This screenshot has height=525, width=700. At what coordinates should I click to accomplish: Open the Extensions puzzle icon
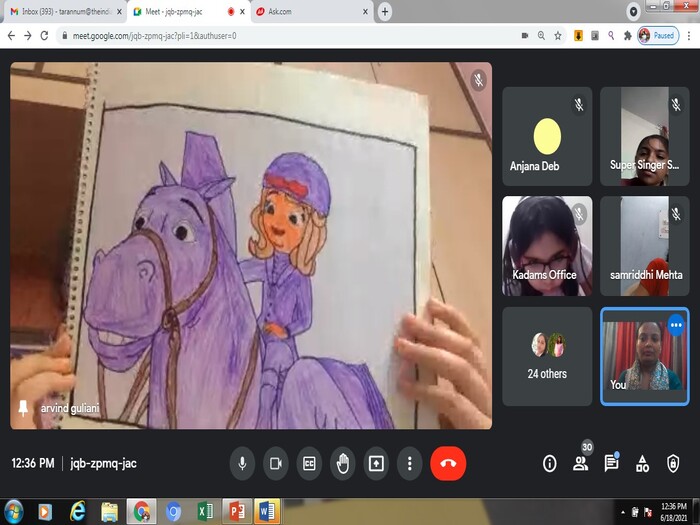(x=628, y=36)
